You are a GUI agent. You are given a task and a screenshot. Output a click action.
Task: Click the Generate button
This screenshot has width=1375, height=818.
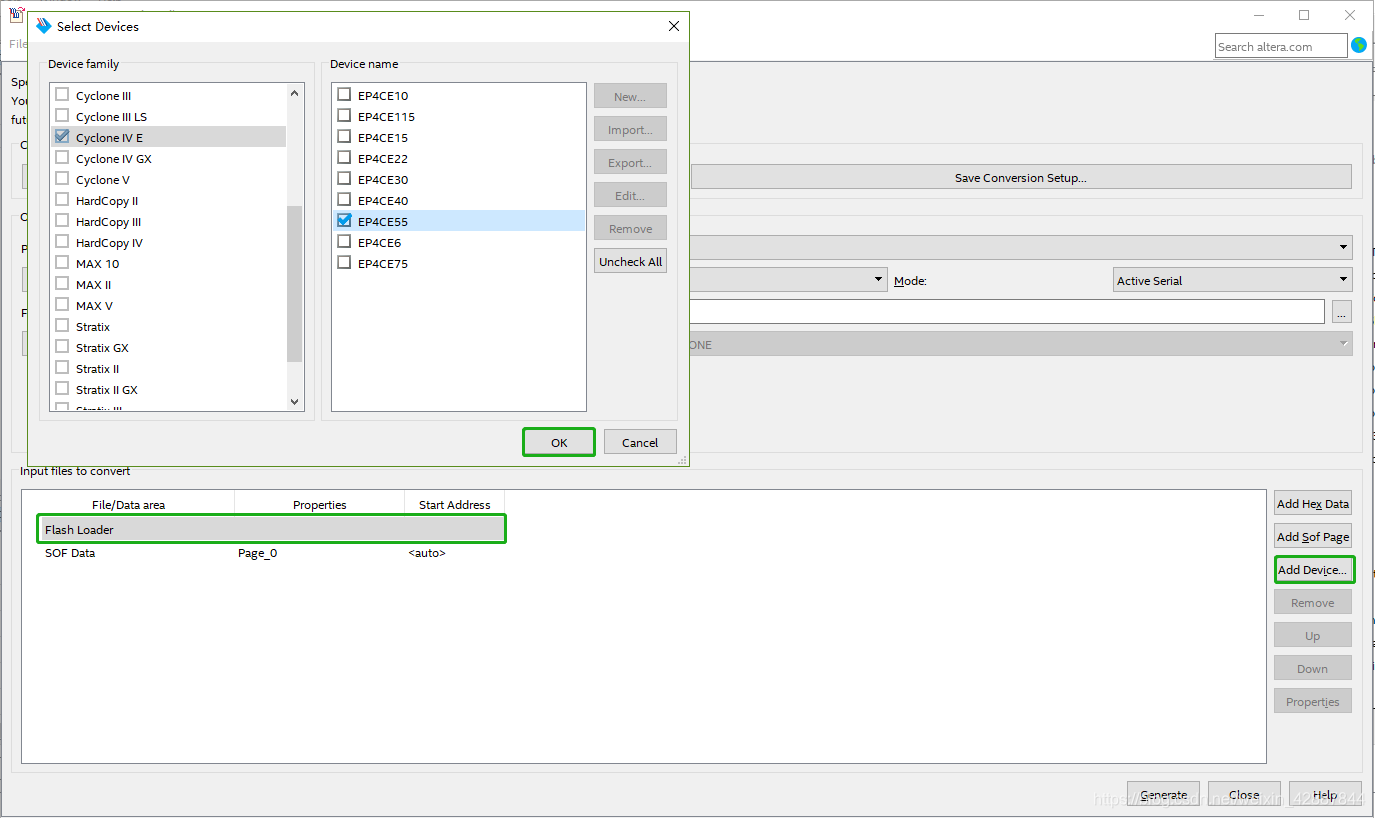pos(1163,794)
